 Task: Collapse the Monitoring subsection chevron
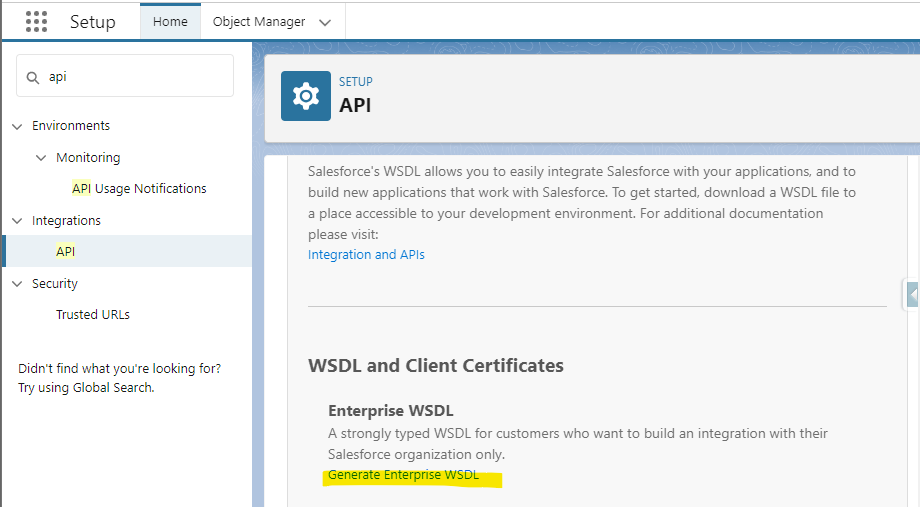[41, 158]
